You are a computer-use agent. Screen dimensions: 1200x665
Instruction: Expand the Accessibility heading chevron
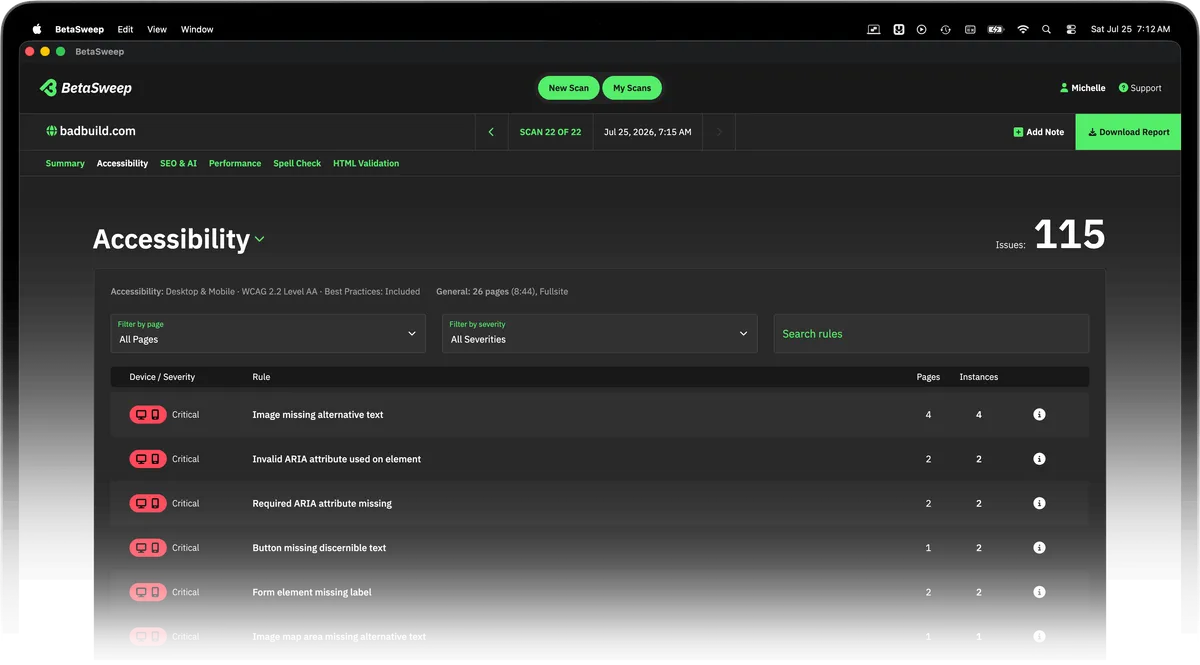[x=260, y=240]
